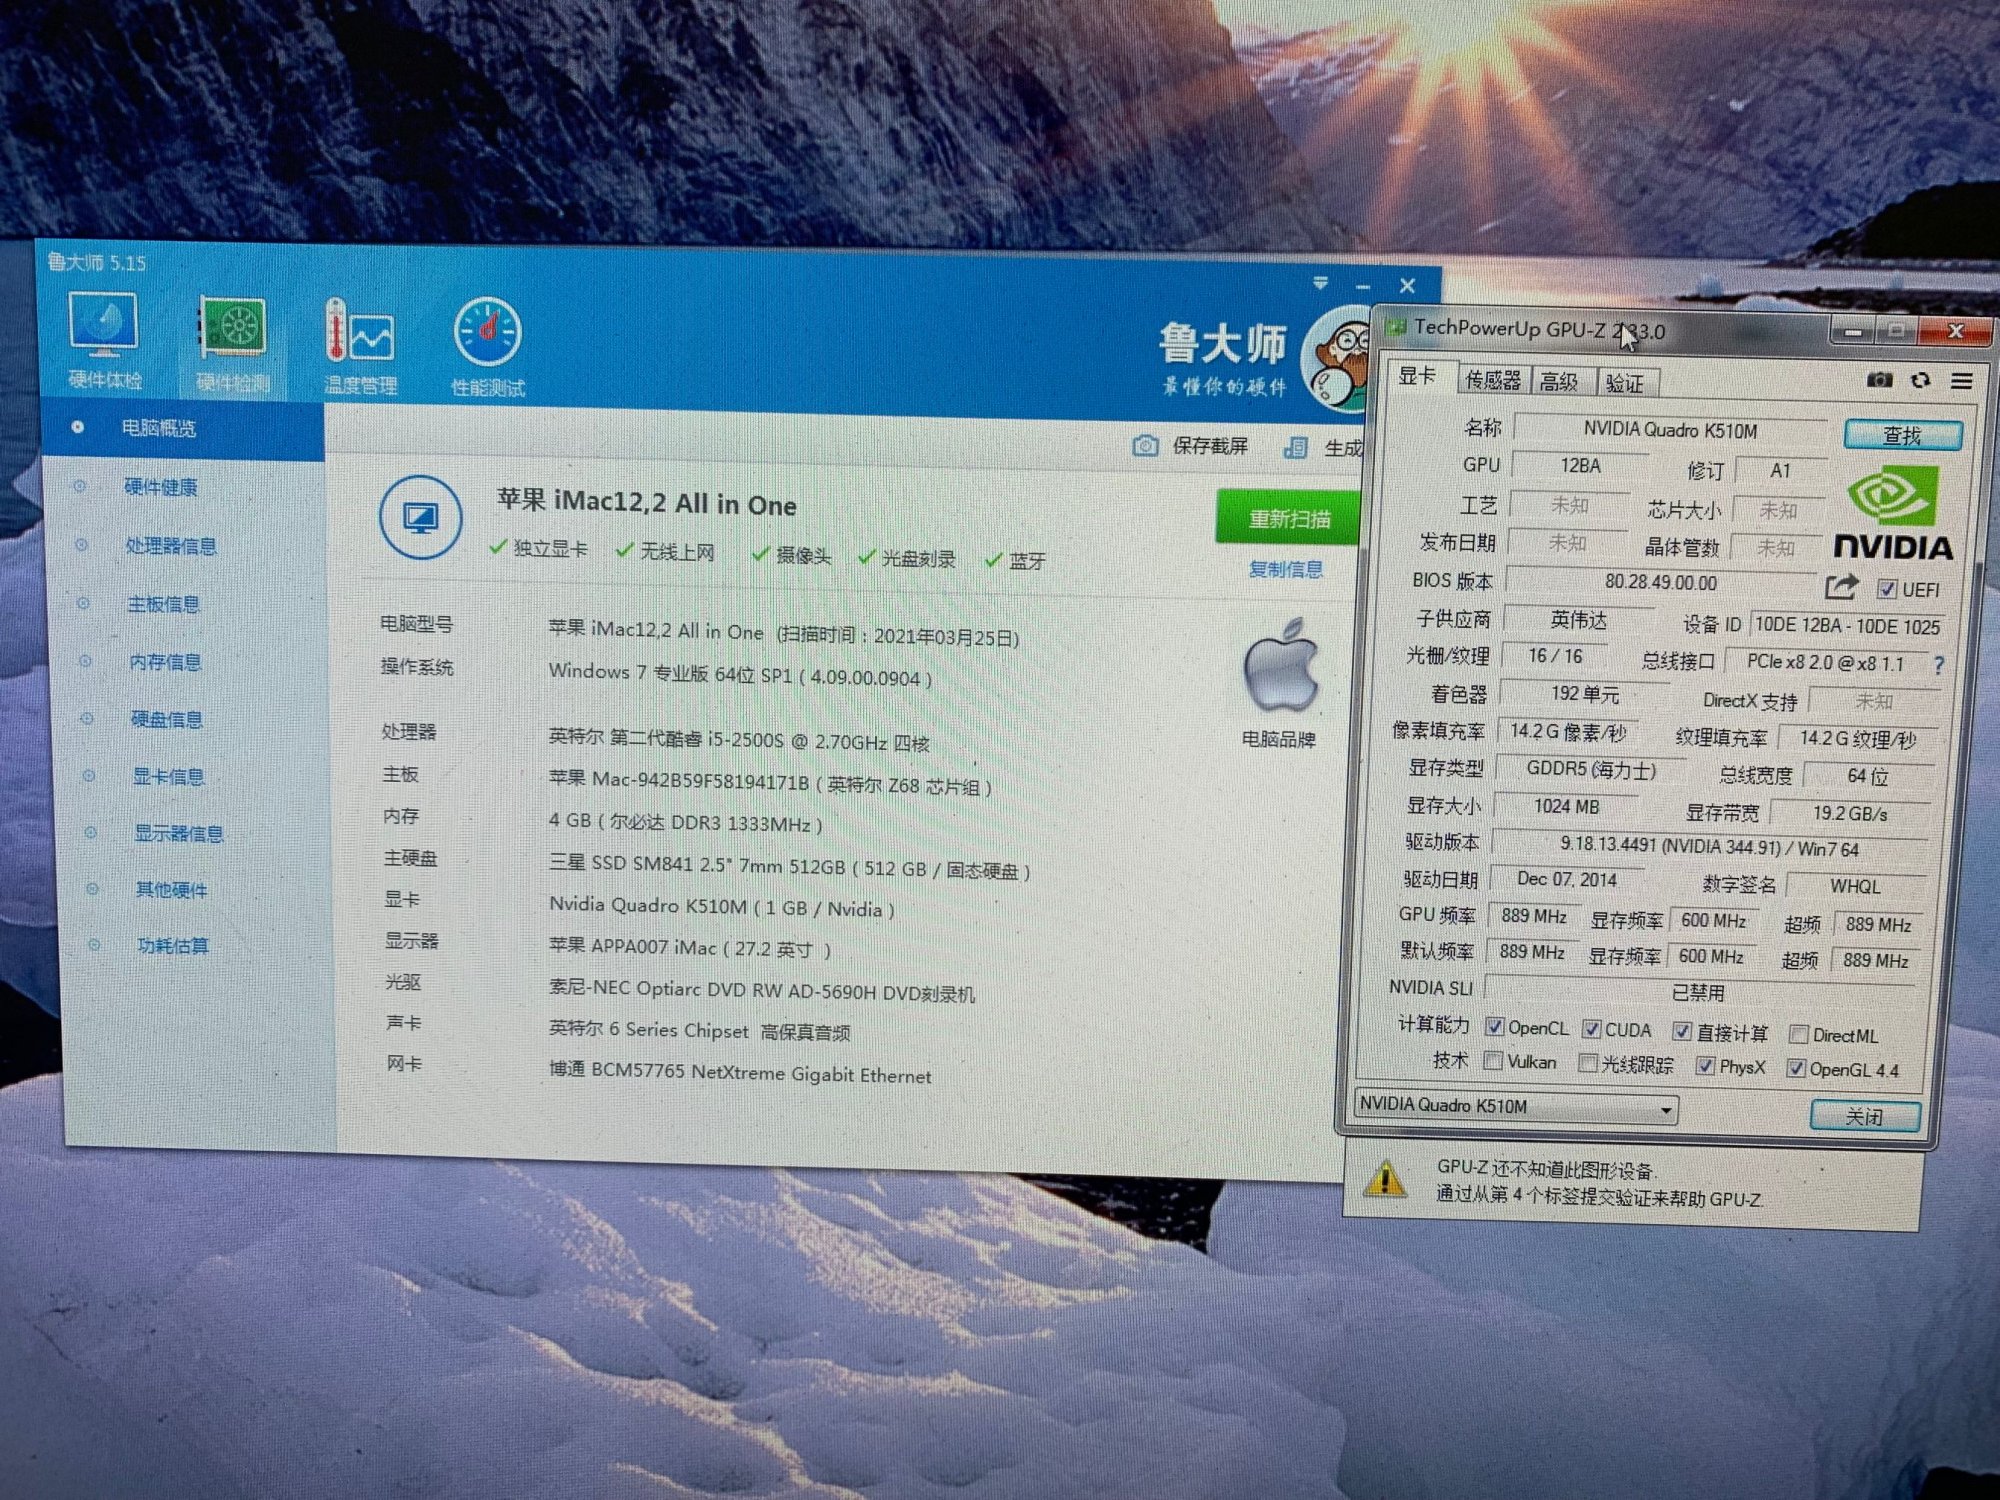Toggle the OpenCL checkbox

click(x=1495, y=1027)
